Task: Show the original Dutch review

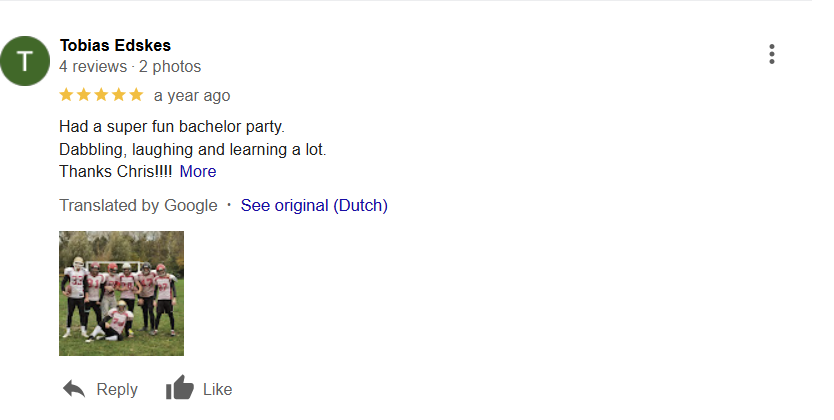Action: click(x=314, y=205)
